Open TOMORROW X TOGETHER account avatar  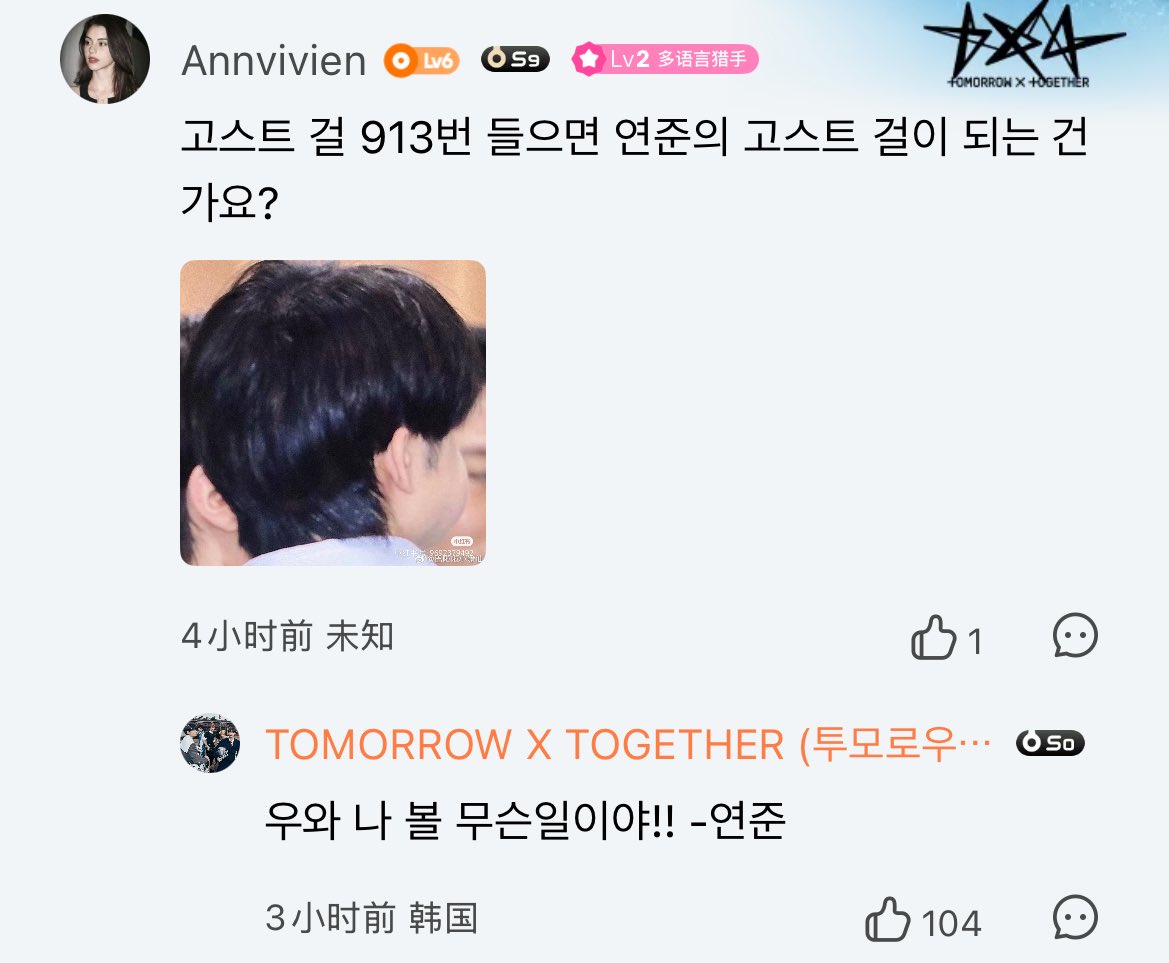[210, 743]
